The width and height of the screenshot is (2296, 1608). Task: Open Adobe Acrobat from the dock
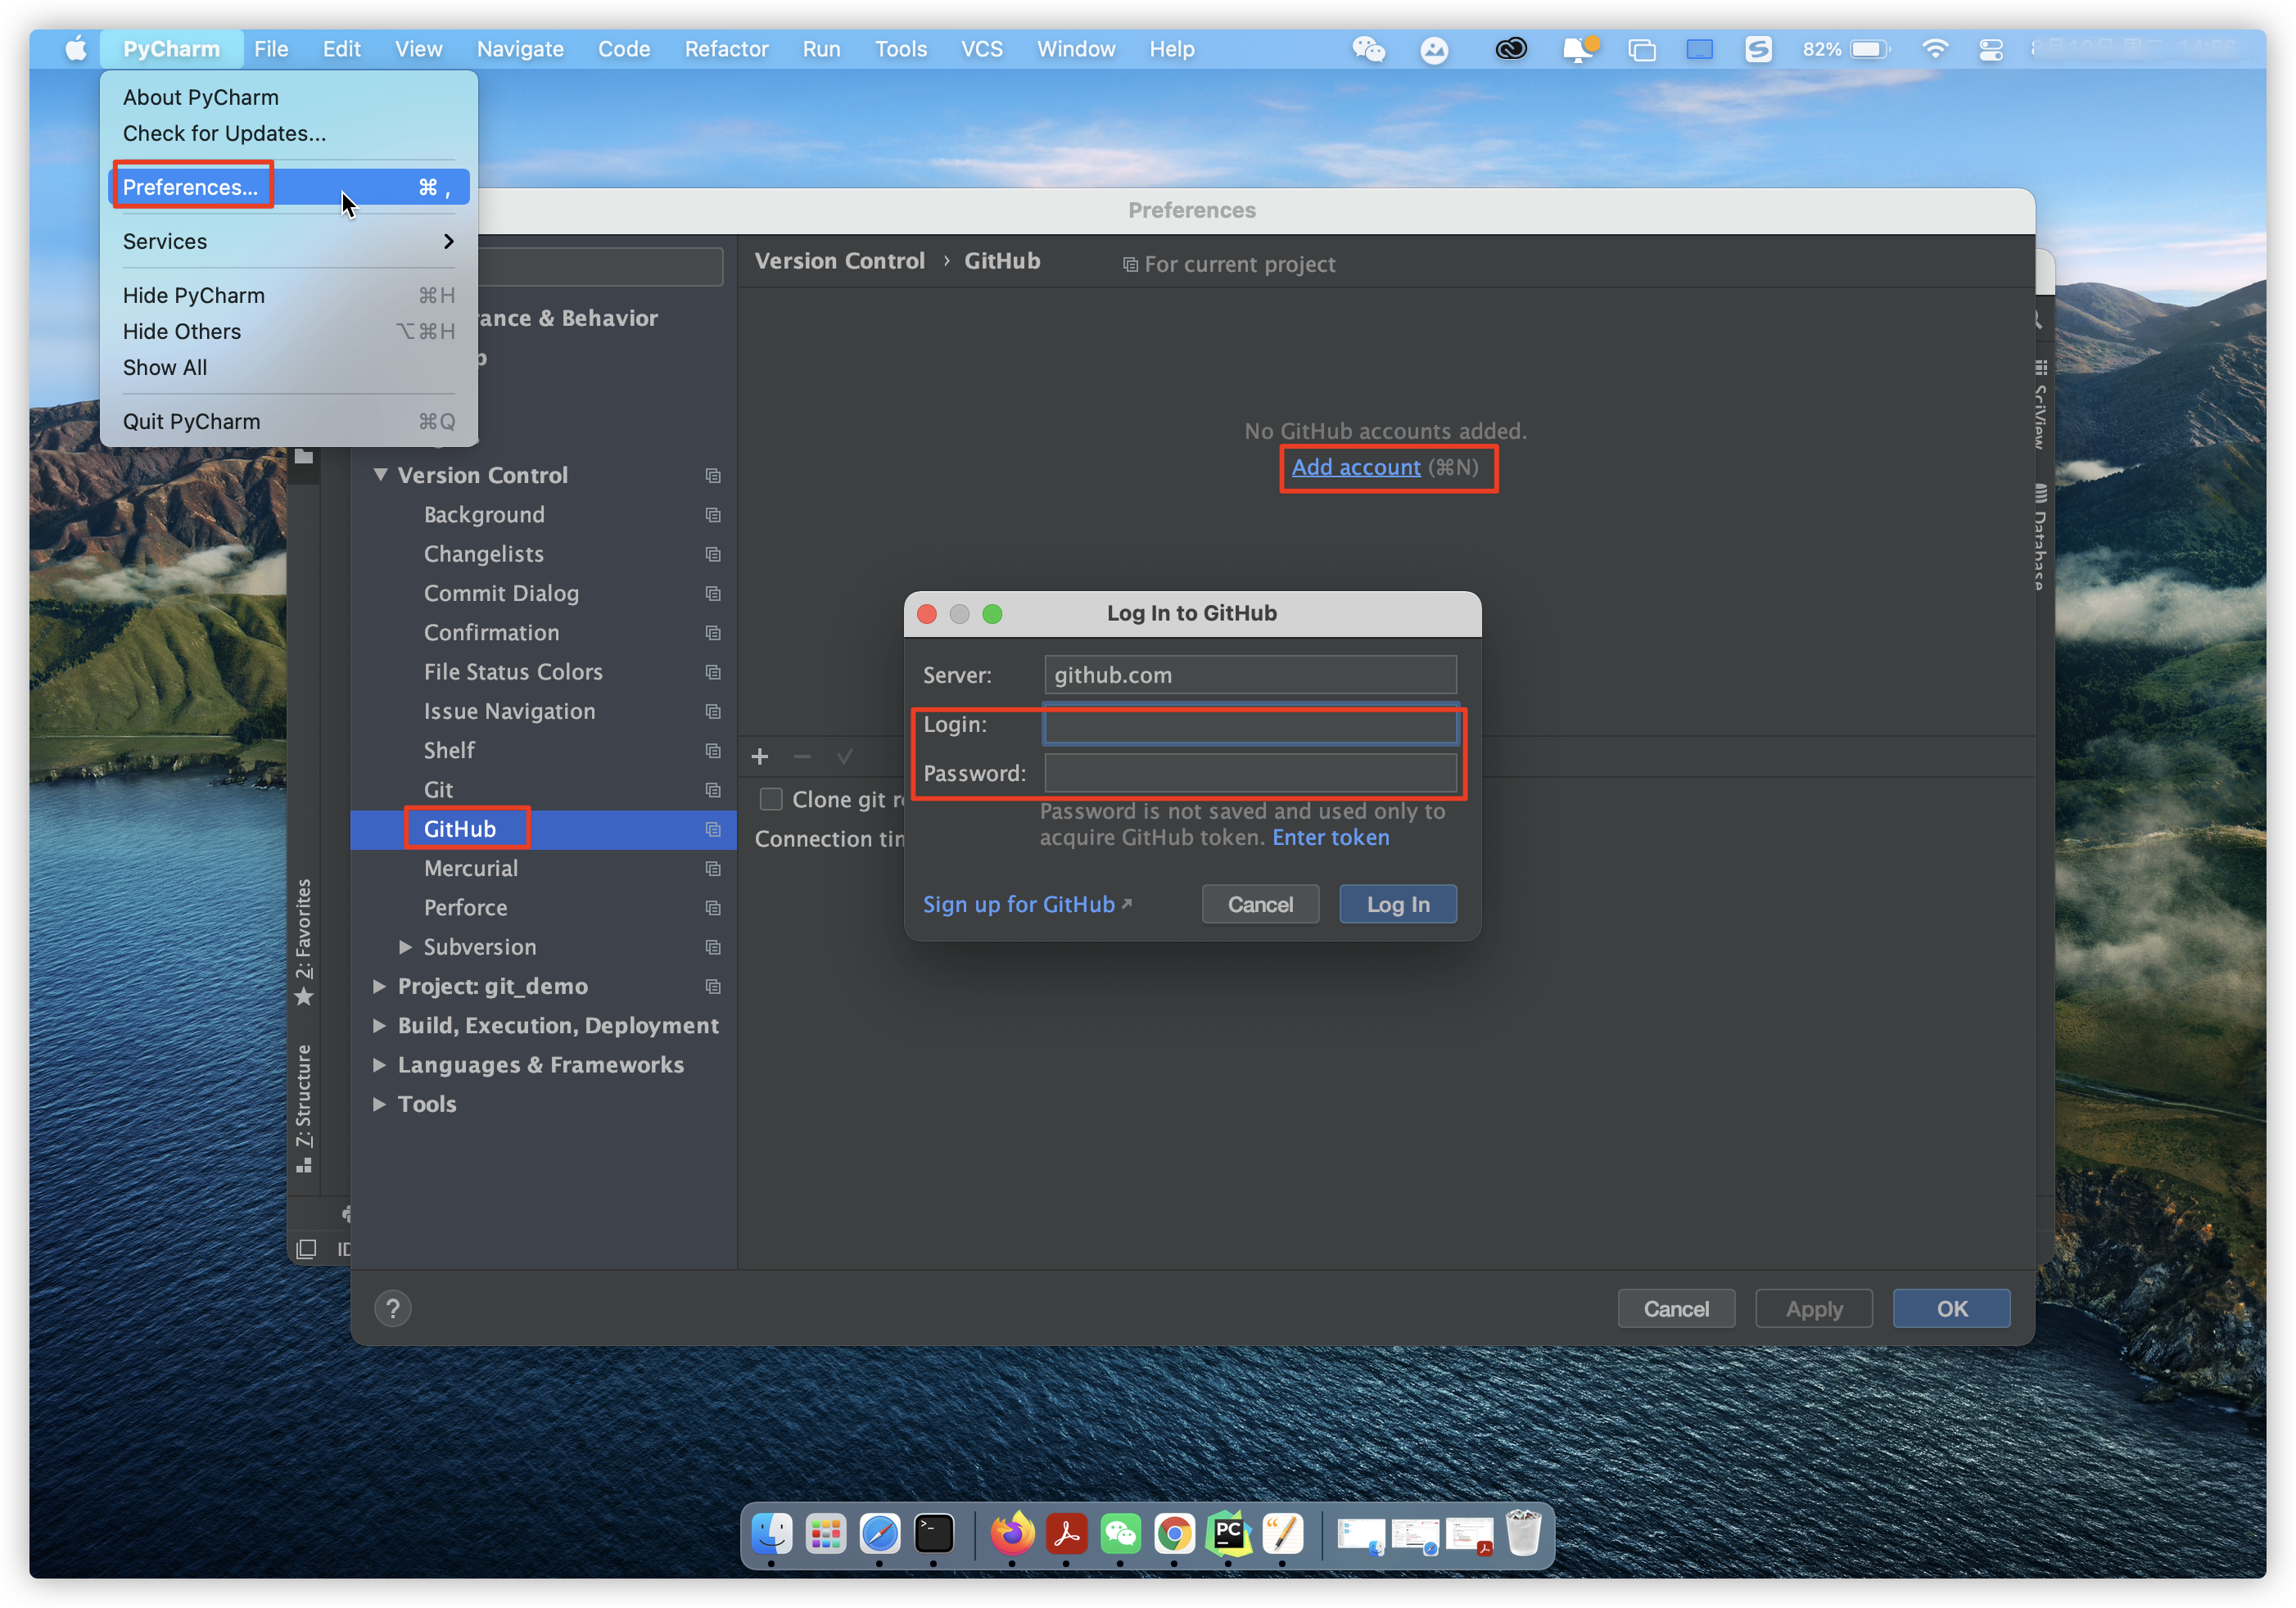click(x=1066, y=1533)
